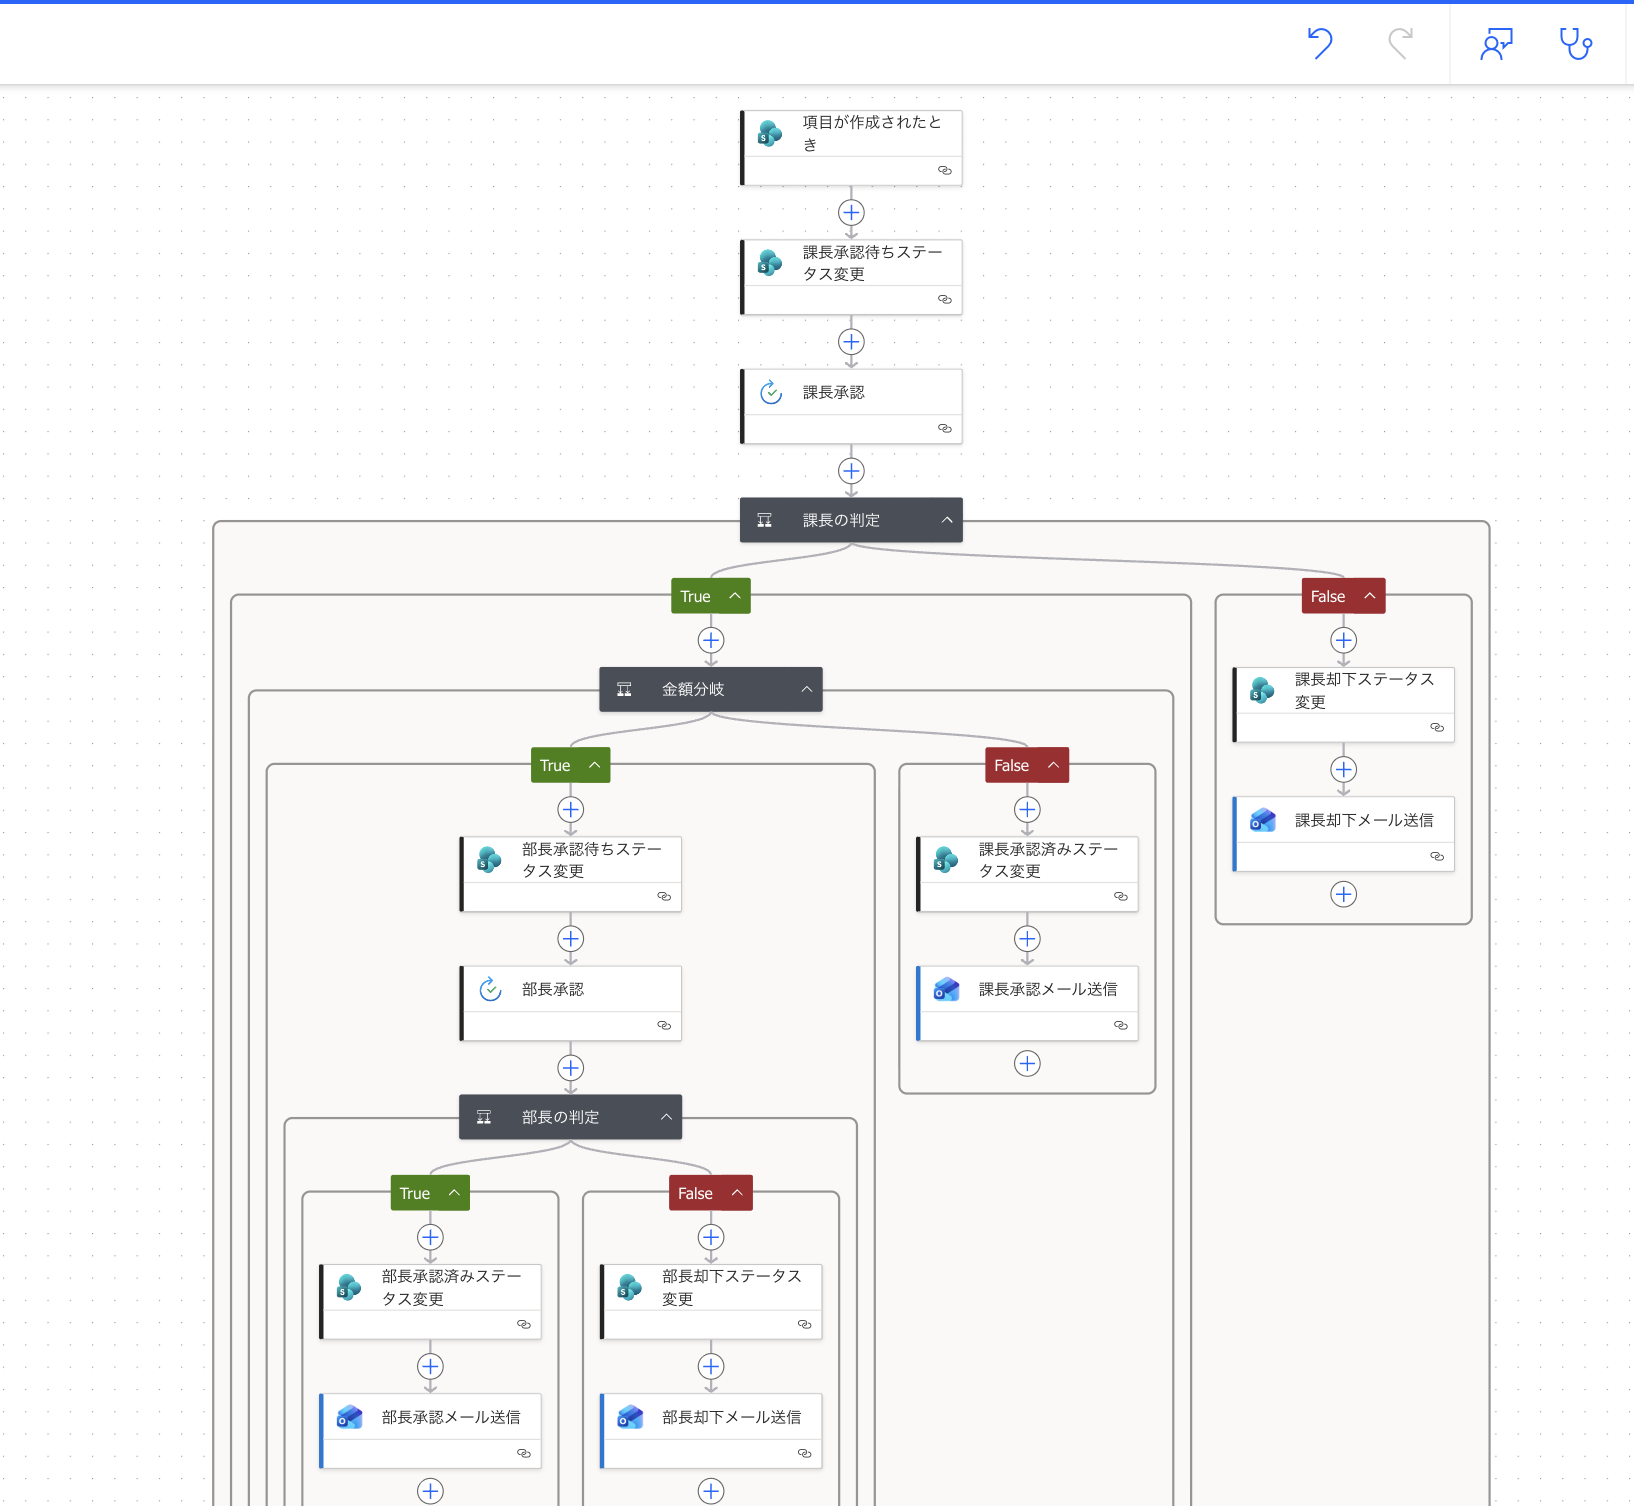Image resolution: width=1634 pixels, height=1506 pixels.
Task: Click the Outlook icon on 部長承認メール送信
Action: [x=349, y=1417]
